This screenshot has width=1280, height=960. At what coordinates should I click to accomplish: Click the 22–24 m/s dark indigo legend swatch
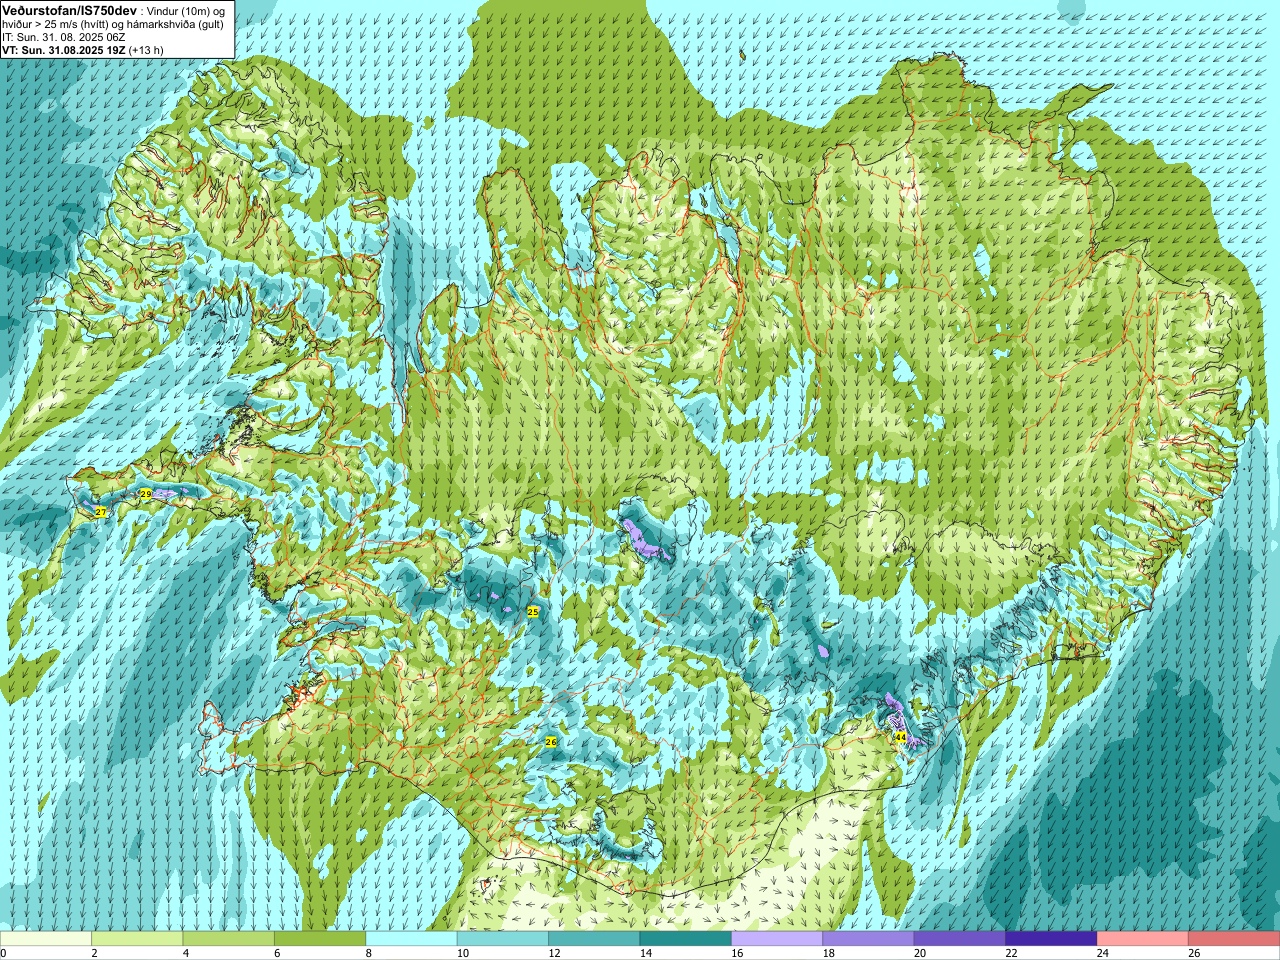coord(1051,939)
